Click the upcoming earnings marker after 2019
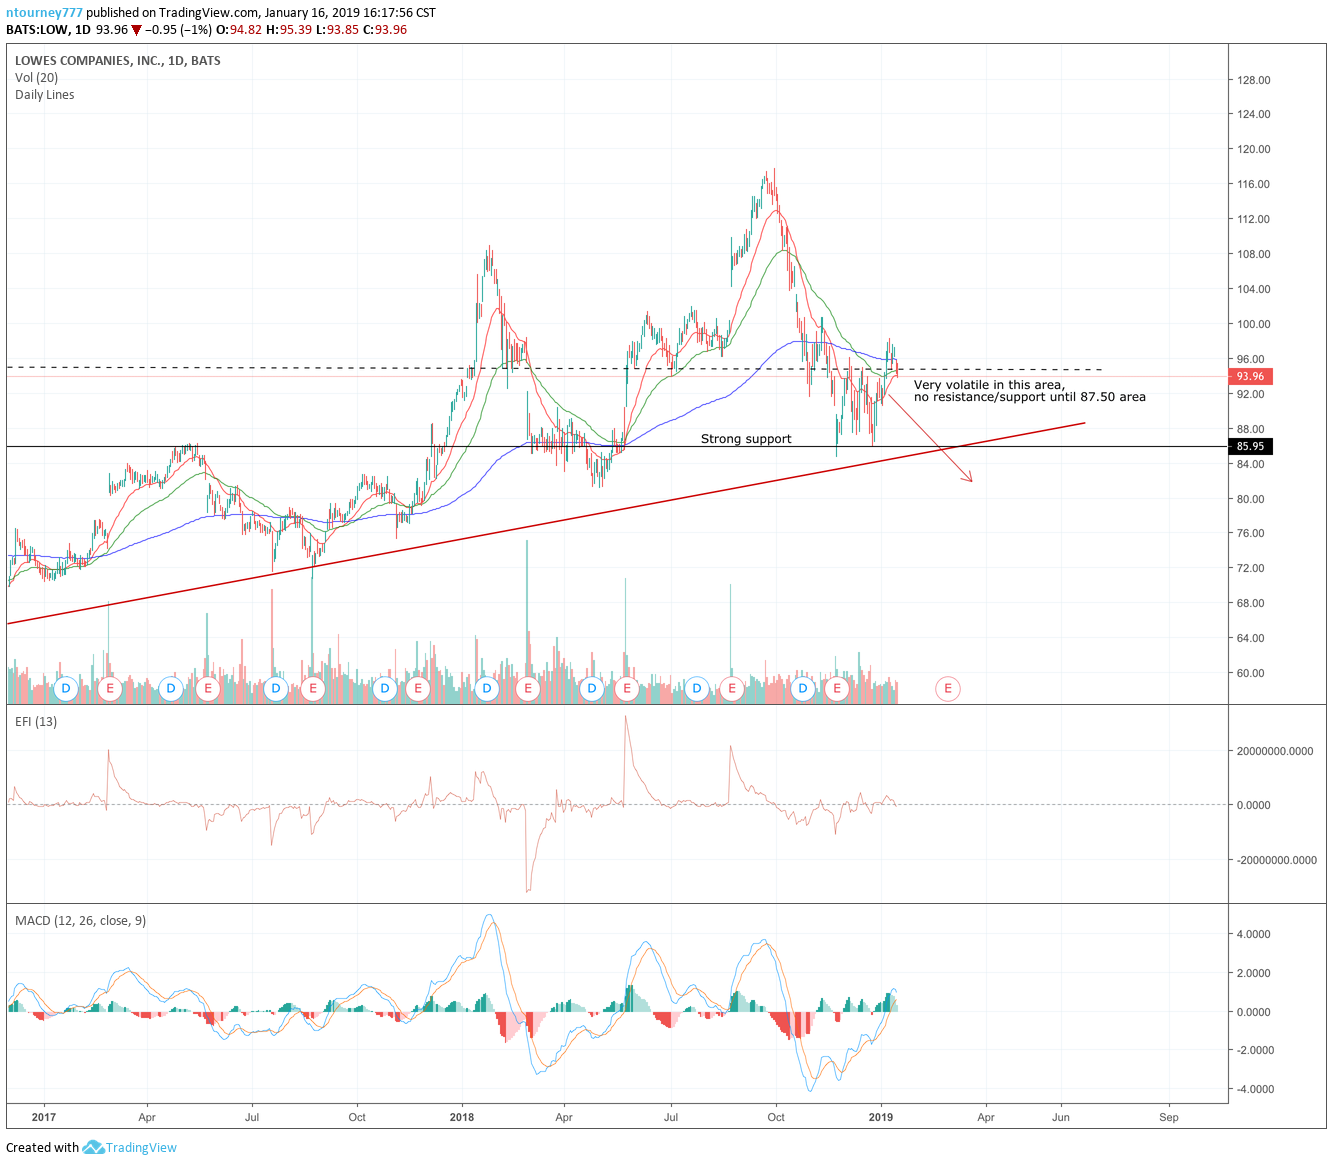Viewport: 1333px width, 1165px height. coord(947,688)
